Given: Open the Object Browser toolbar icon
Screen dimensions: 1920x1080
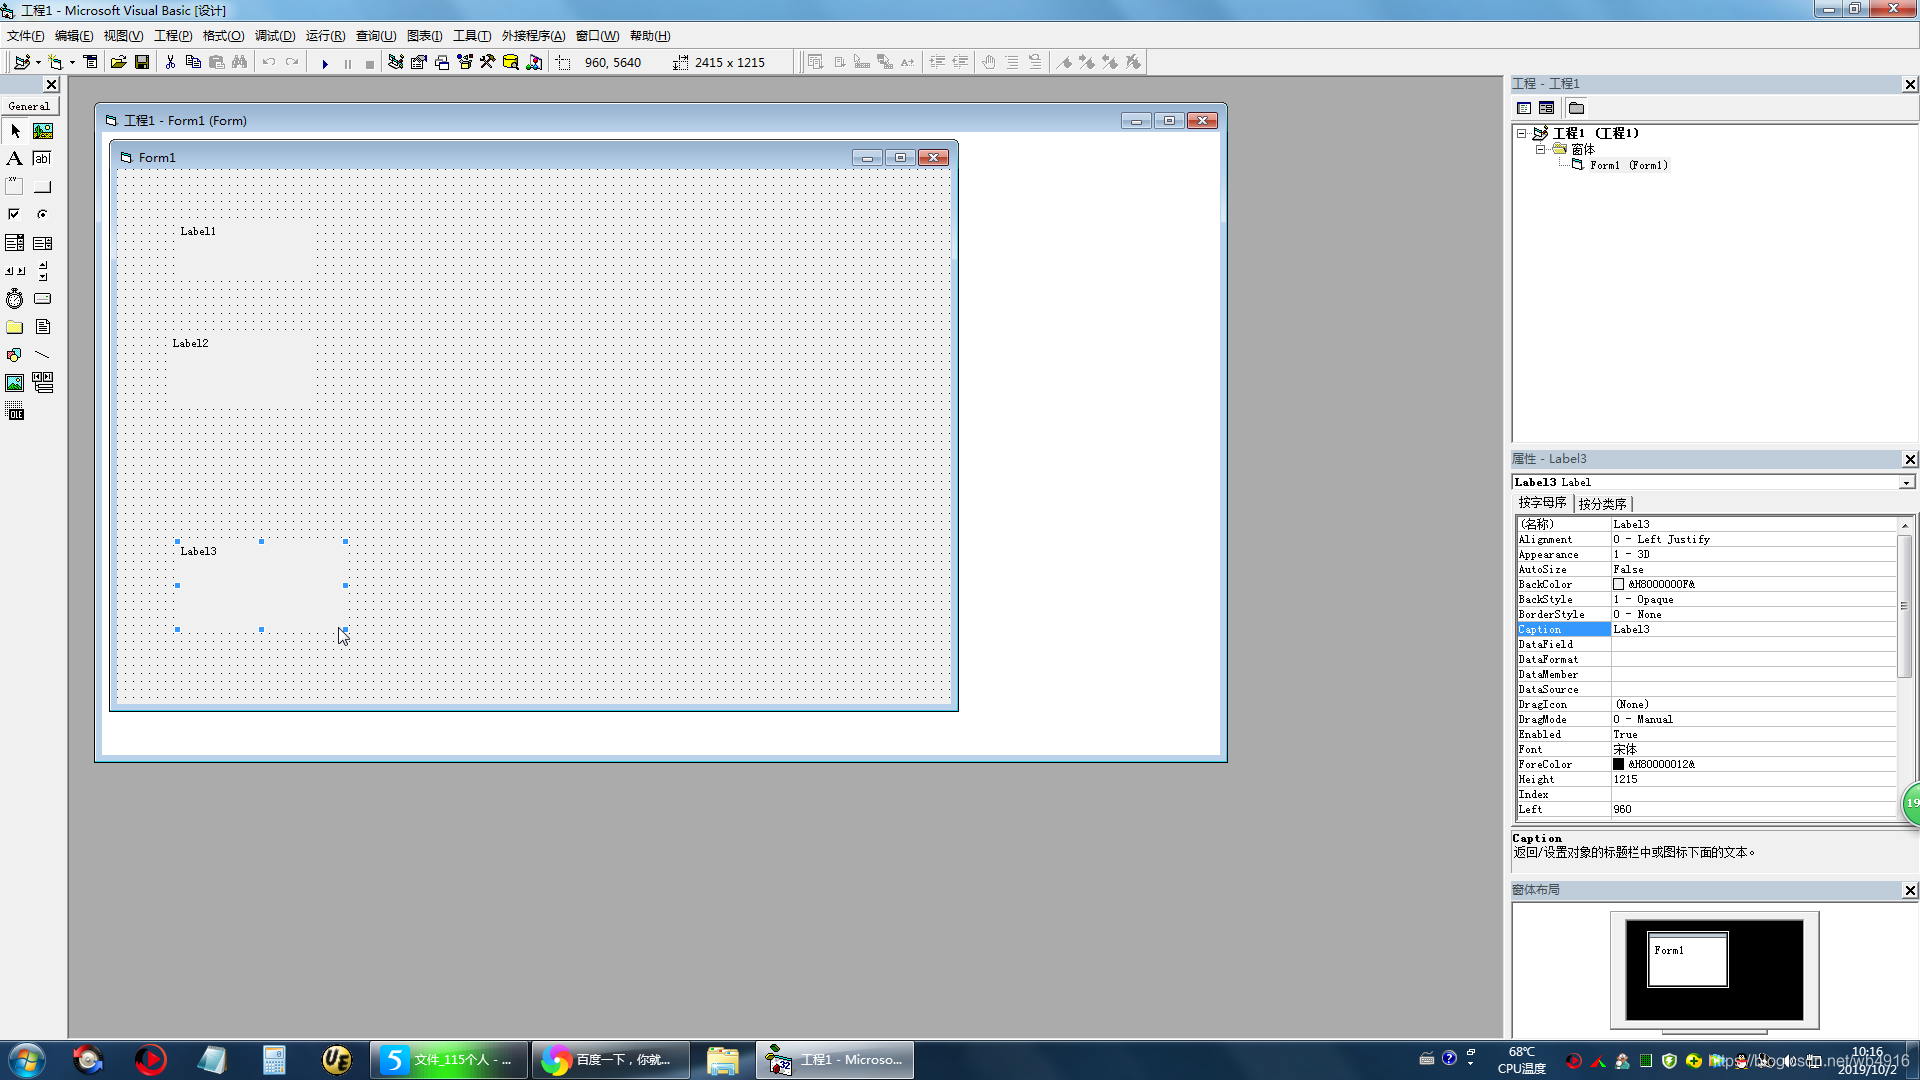Looking at the screenshot, I should 465,63.
